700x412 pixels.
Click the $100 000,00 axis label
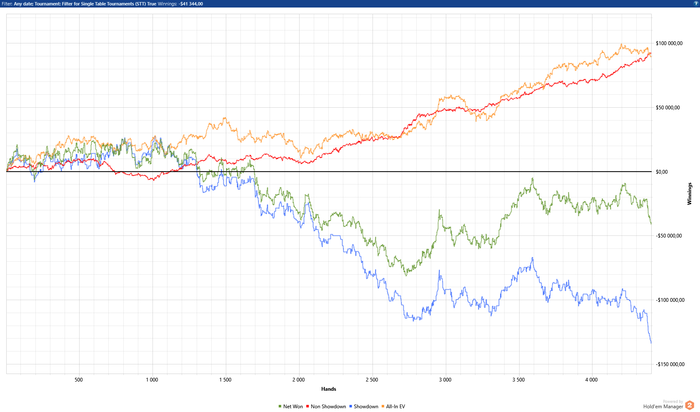669,43
